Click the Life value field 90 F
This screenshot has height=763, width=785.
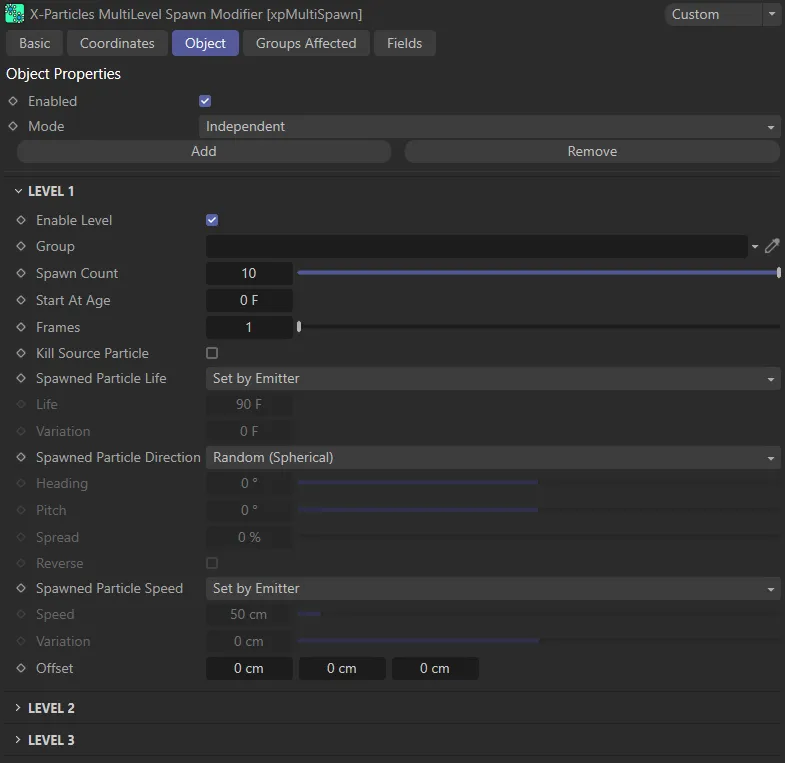(249, 404)
